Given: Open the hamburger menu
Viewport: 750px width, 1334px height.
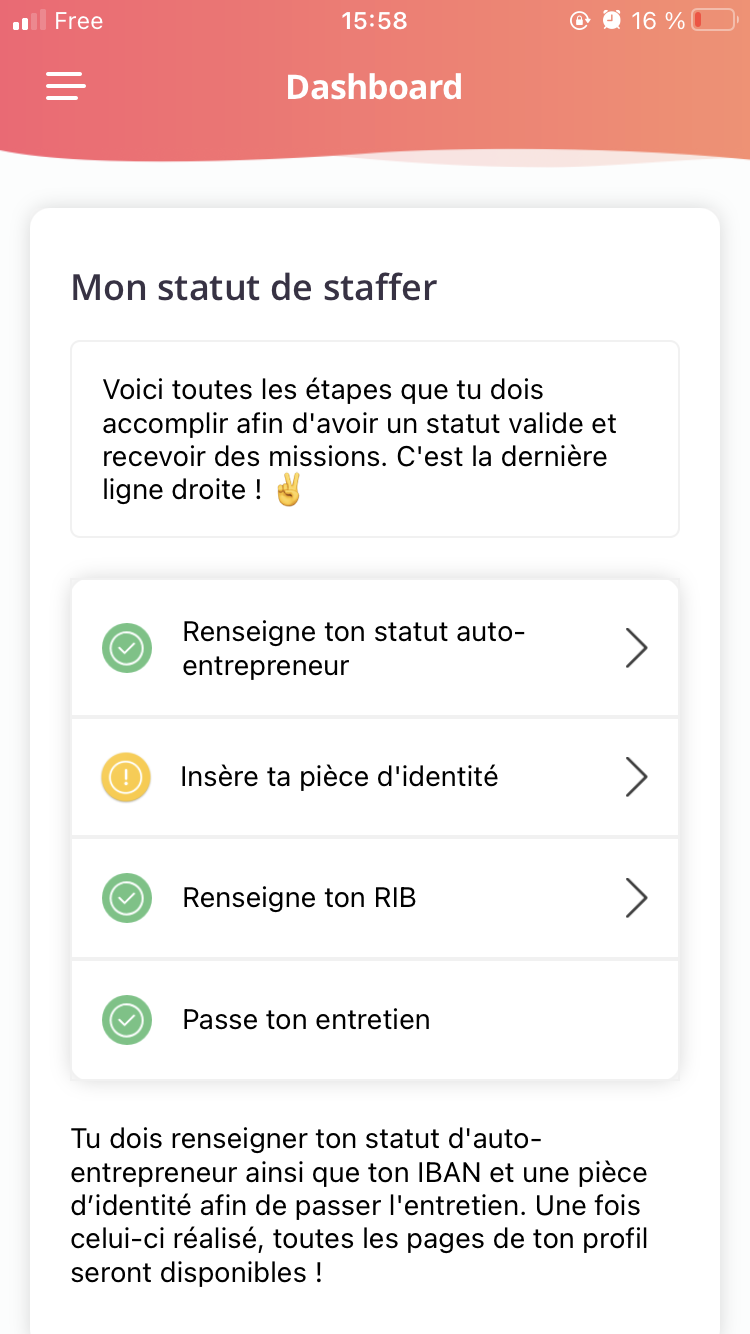Looking at the screenshot, I should [66, 86].
